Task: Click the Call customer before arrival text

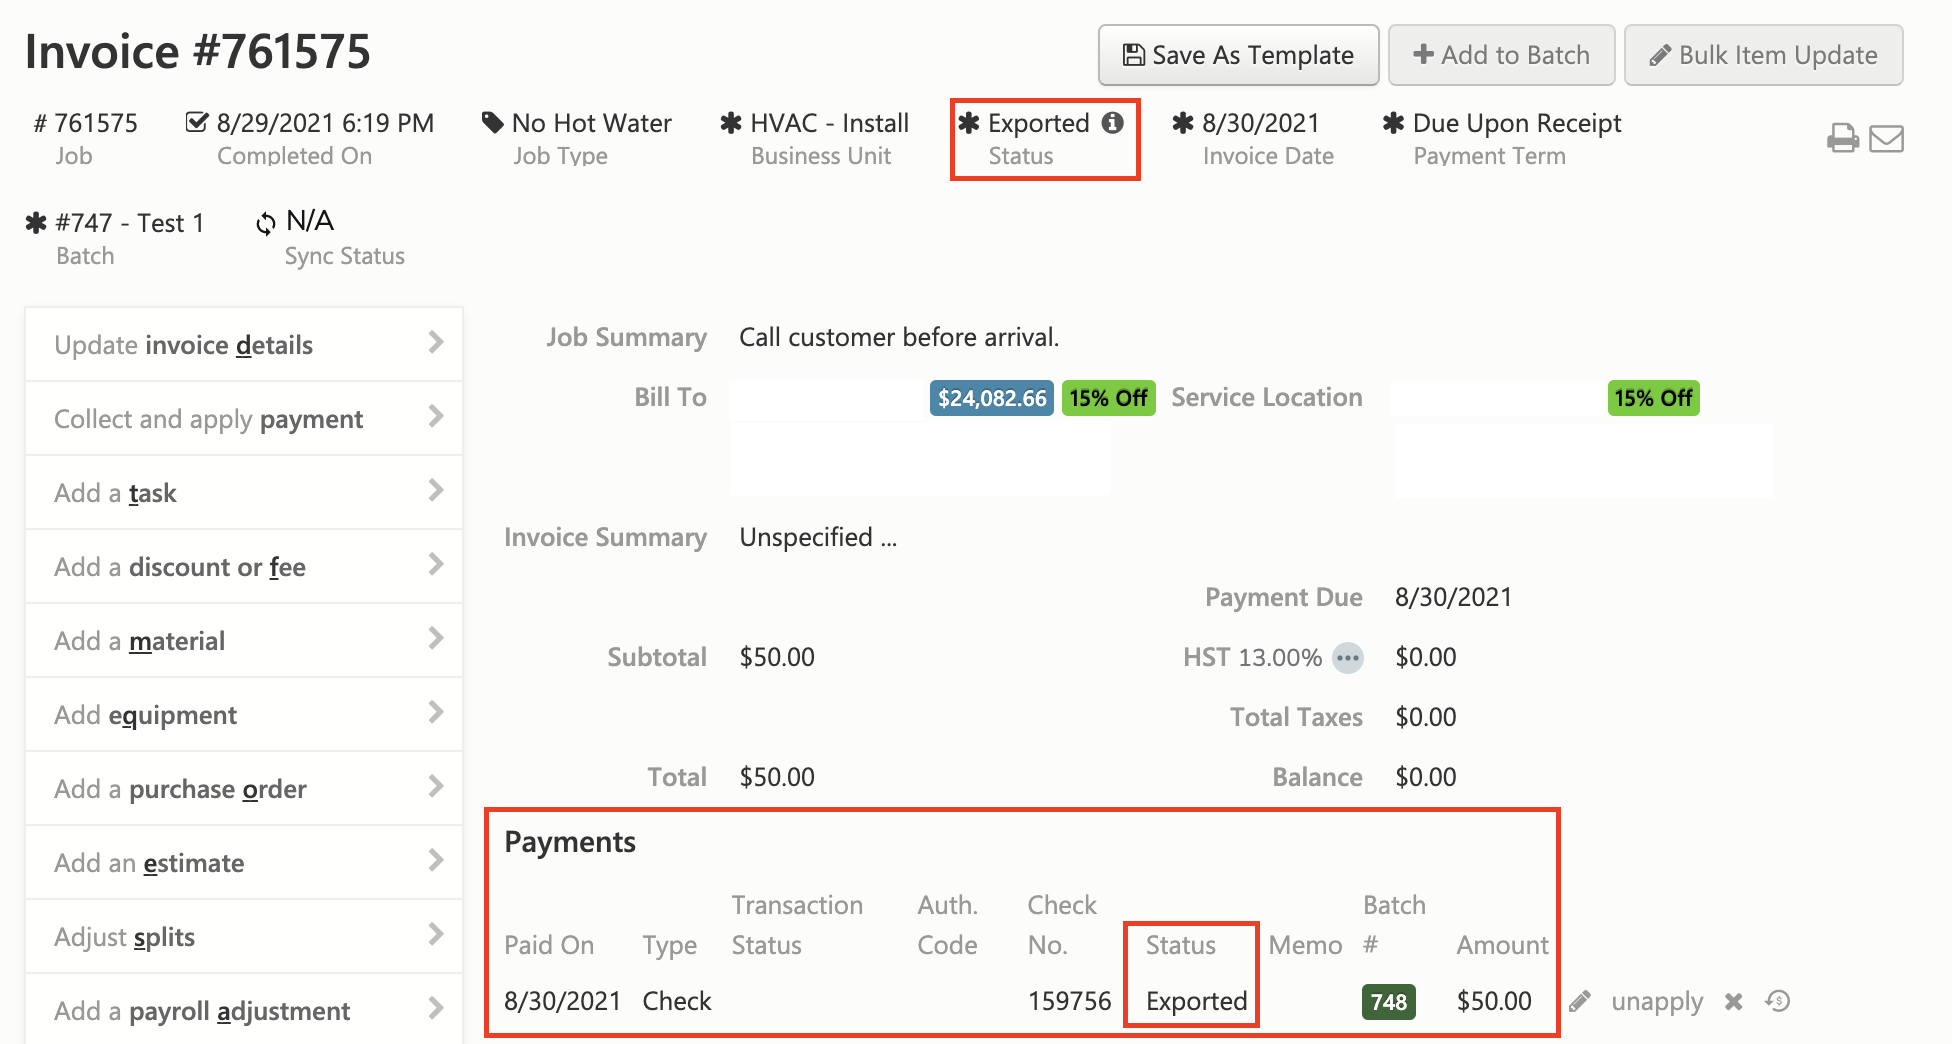Action: pos(898,337)
